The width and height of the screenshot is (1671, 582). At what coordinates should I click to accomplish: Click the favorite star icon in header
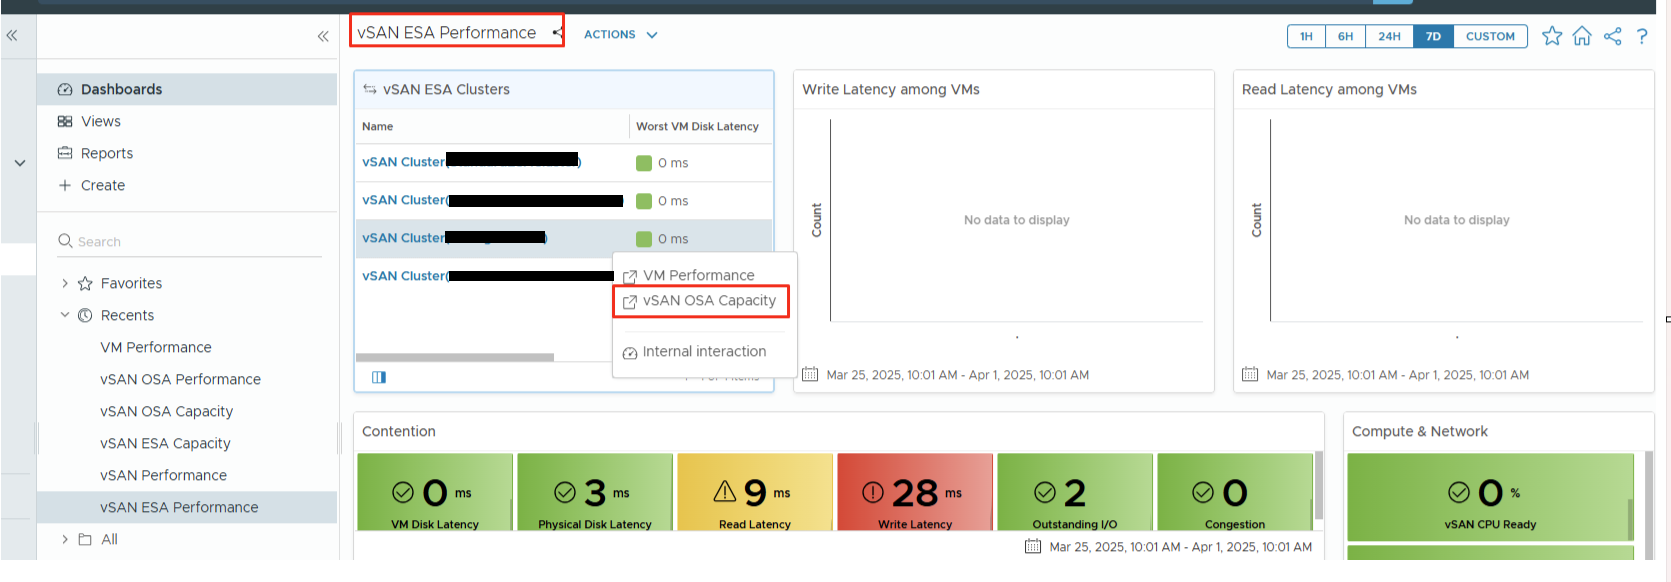1551,36
